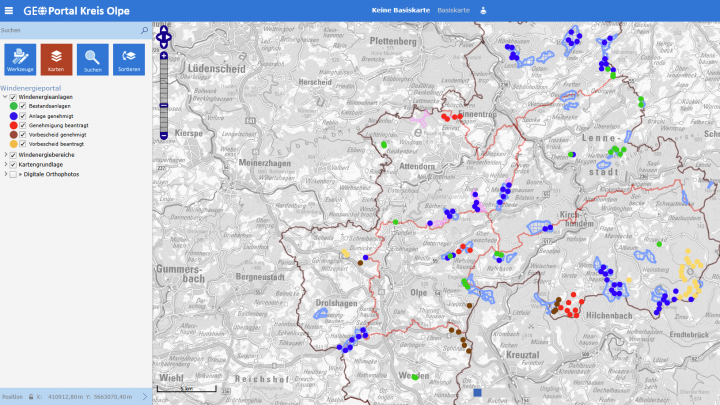Pan the map east with the right arrow
Viewport: 720px width, 405px height.
(x=169, y=37)
